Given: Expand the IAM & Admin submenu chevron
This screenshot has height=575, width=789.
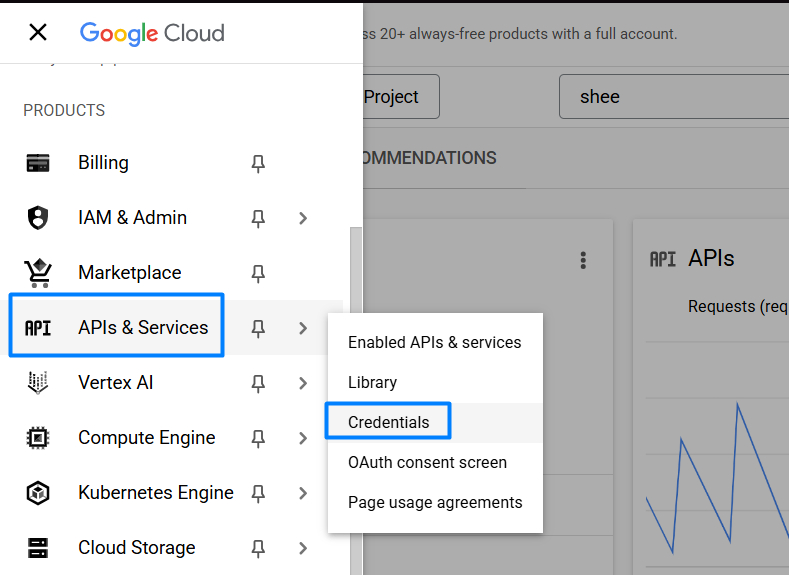Looking at the screenshot, I should tap(302, 218).
